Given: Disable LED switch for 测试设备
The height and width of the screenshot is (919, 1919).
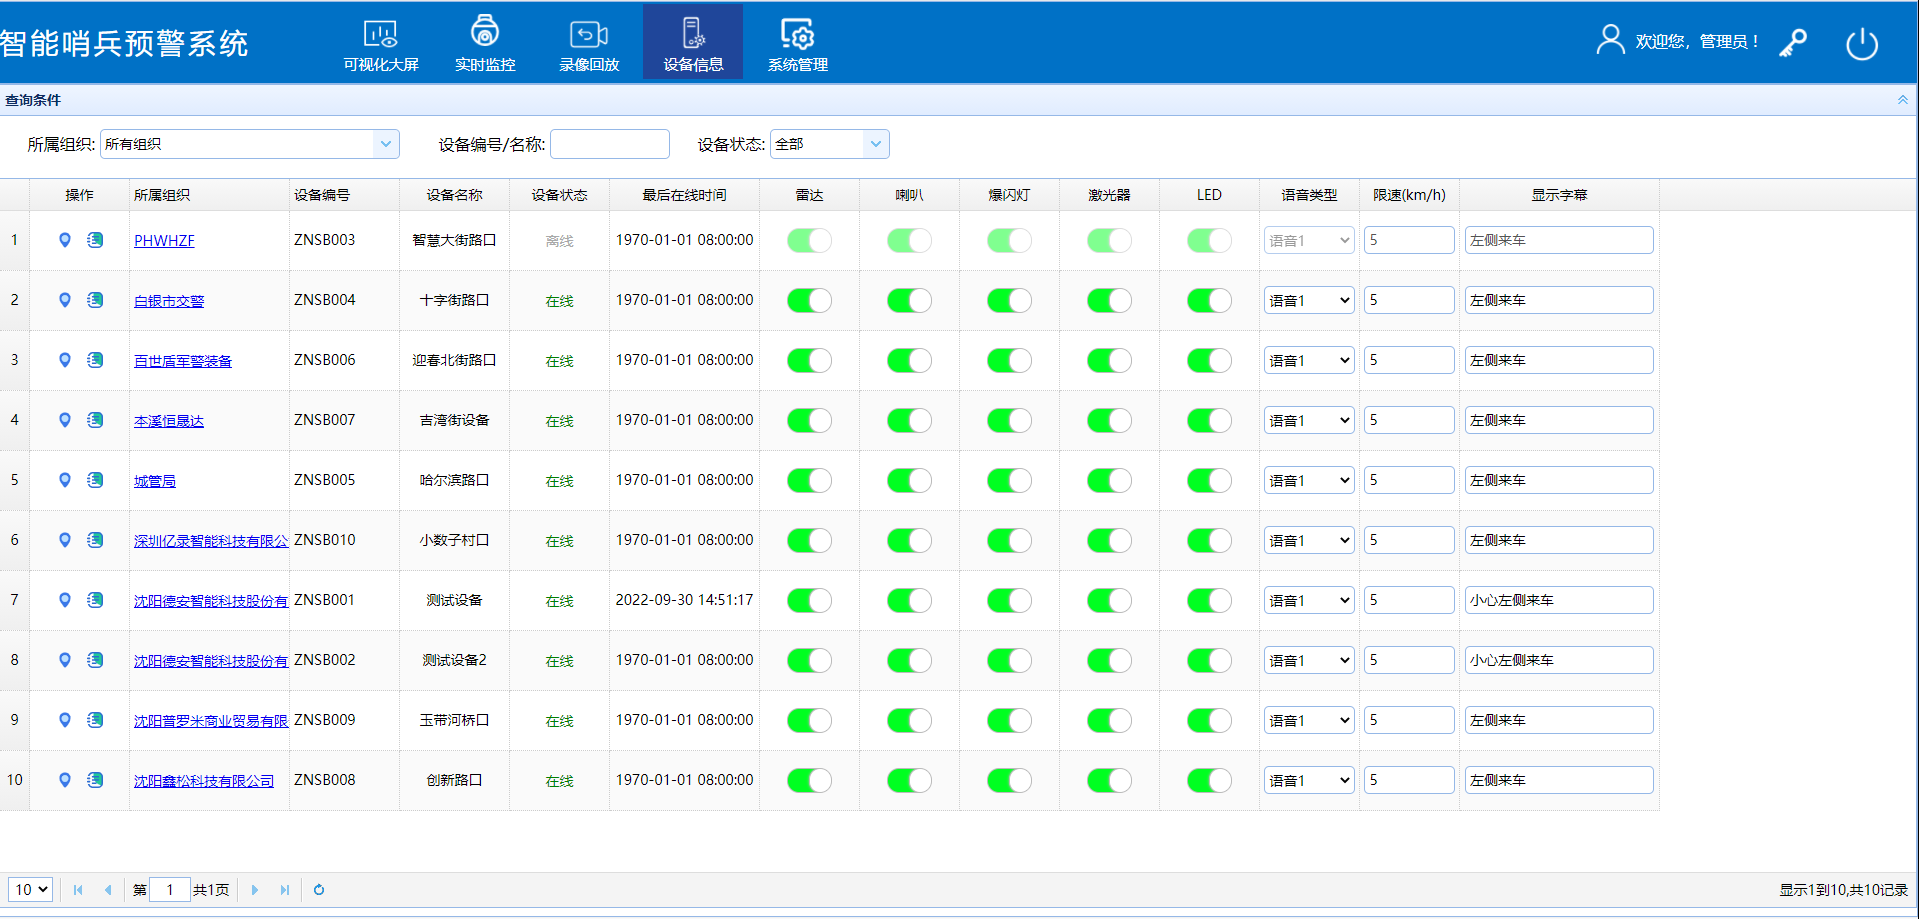Looking at the screenshot, I should coord(1209,600).
